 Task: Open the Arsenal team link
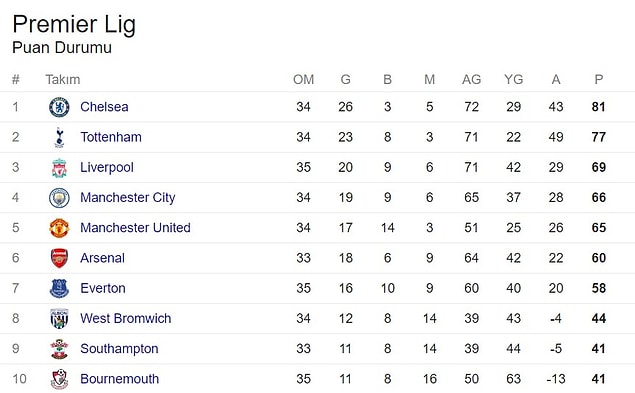[102, 258]
